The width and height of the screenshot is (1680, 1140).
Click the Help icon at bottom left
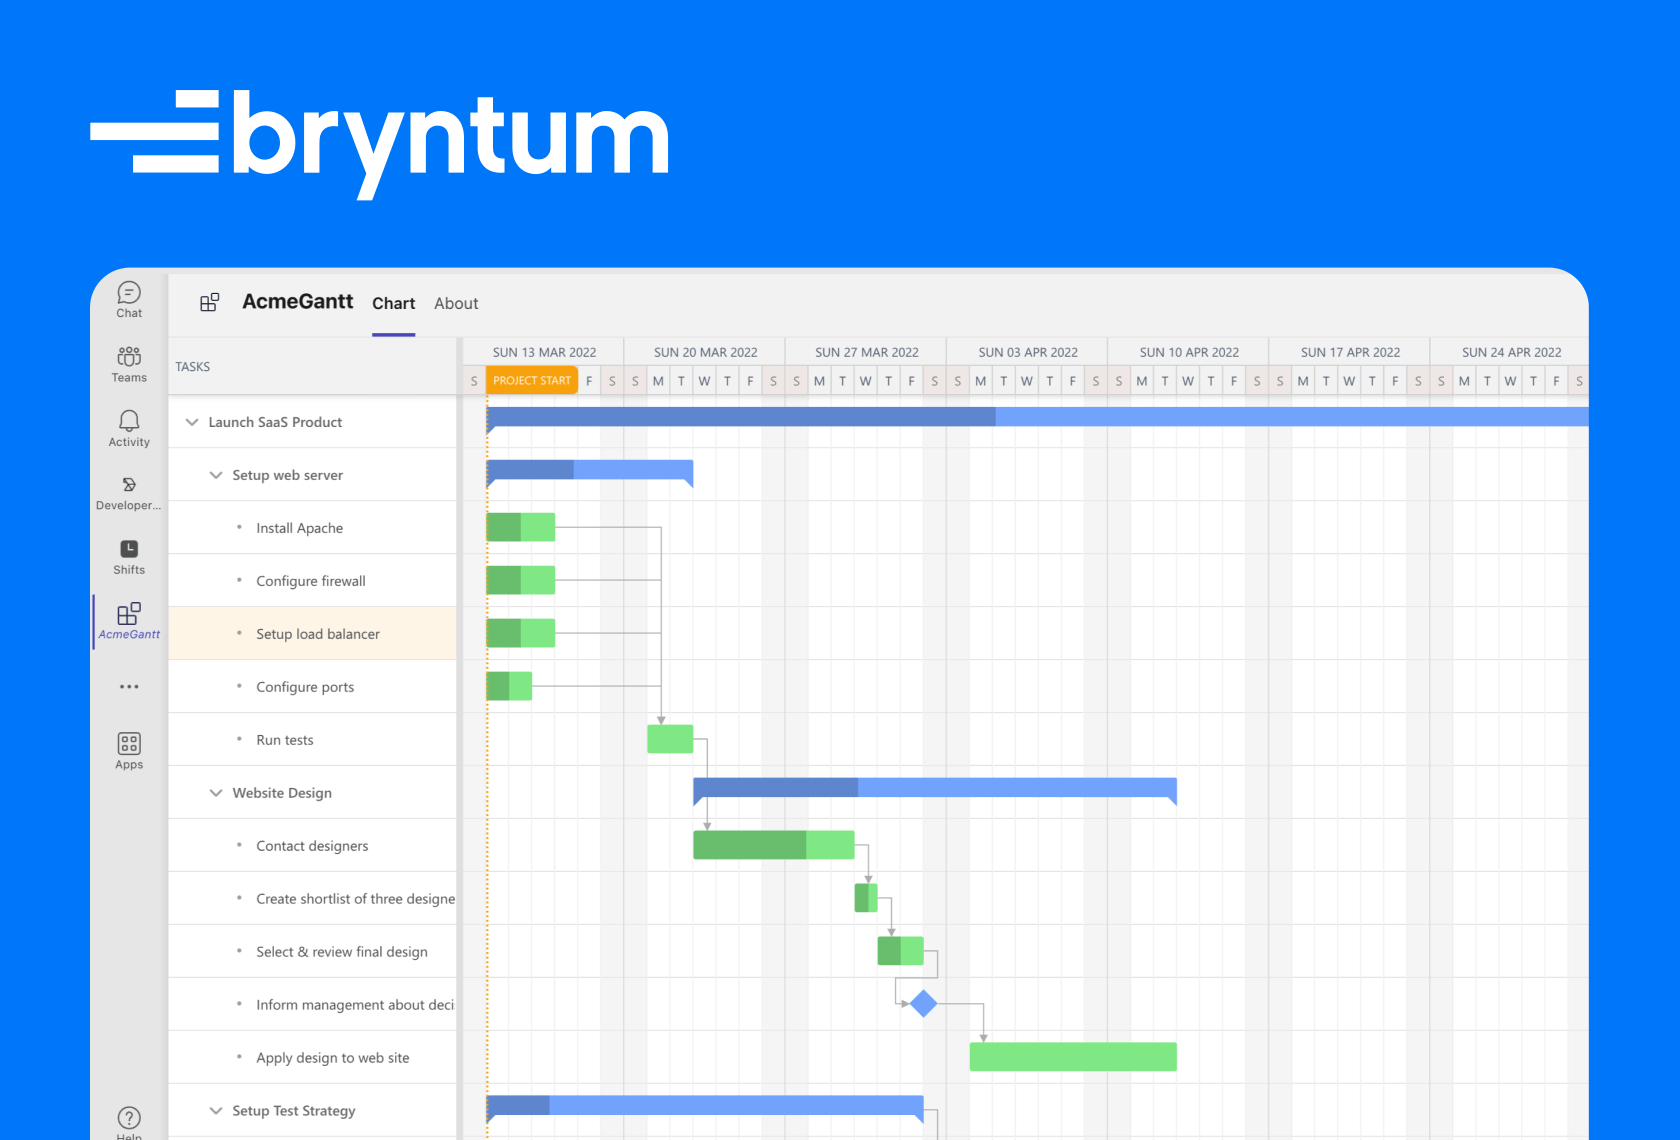point(128,1118)
